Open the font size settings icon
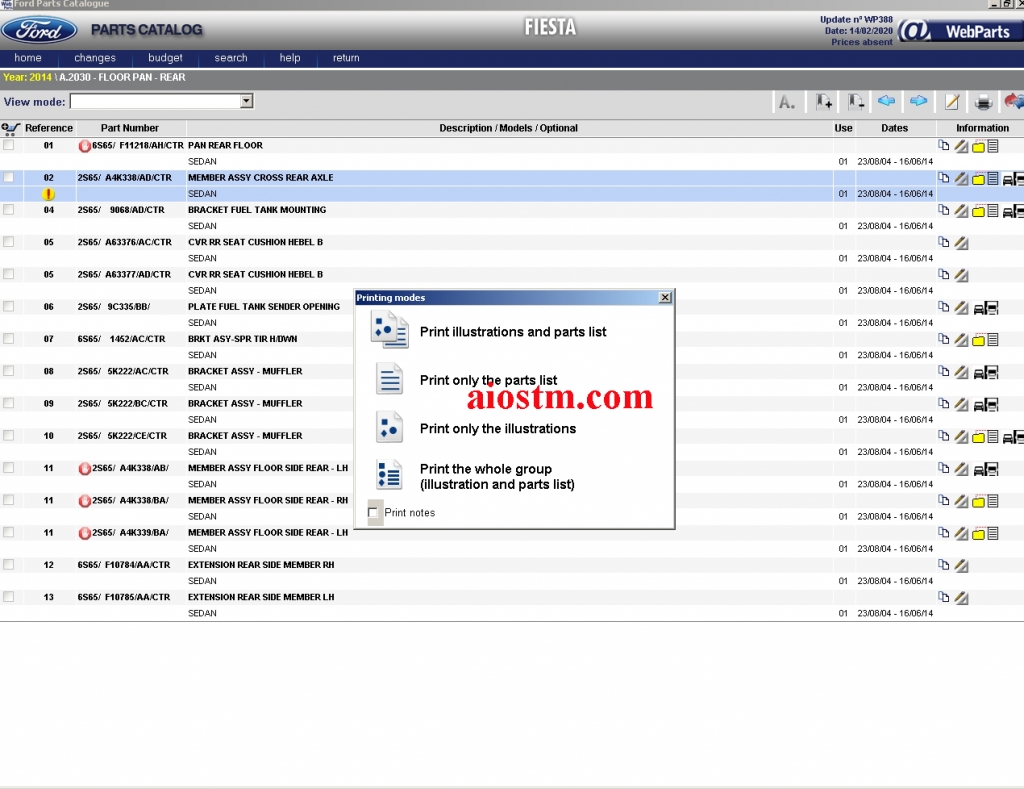 point(787,101)
